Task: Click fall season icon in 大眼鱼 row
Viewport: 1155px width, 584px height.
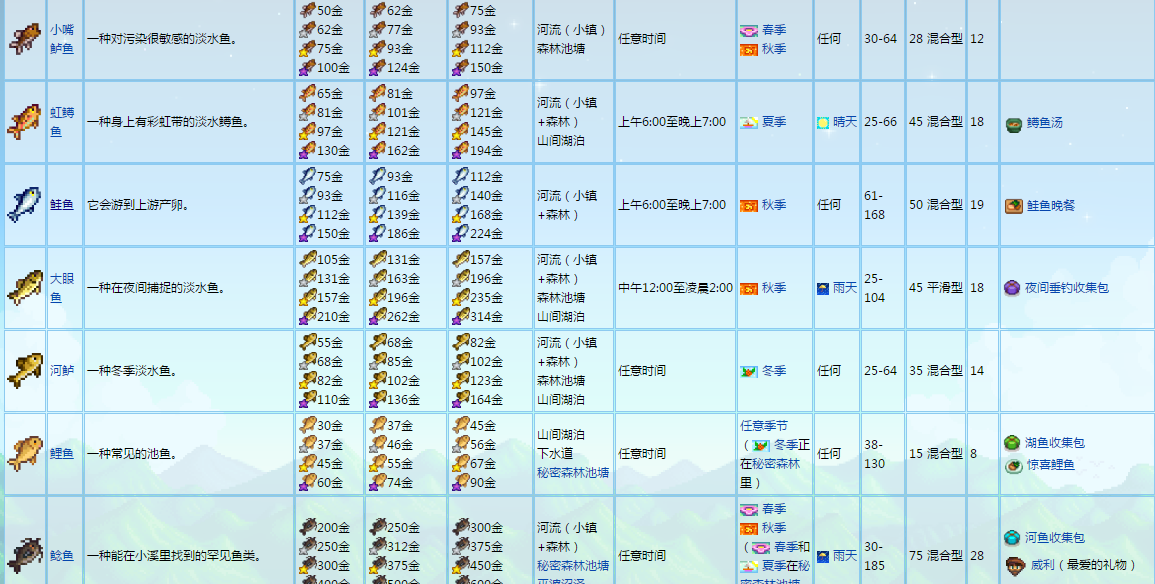Action: 749,288
